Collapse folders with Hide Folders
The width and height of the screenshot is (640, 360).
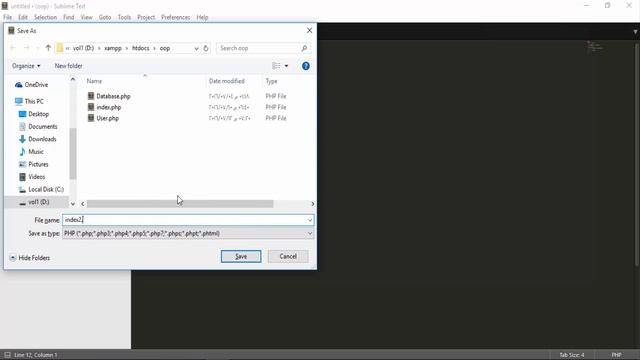[30, 258]
